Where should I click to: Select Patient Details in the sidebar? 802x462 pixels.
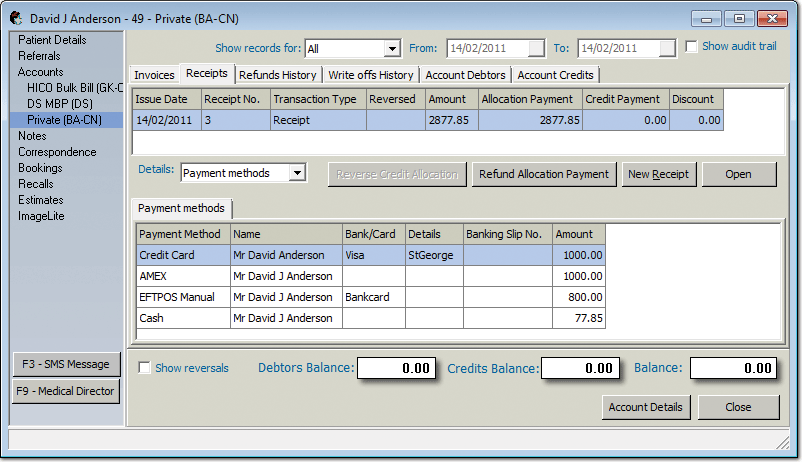pyautogui.click(x=52, y=40)
